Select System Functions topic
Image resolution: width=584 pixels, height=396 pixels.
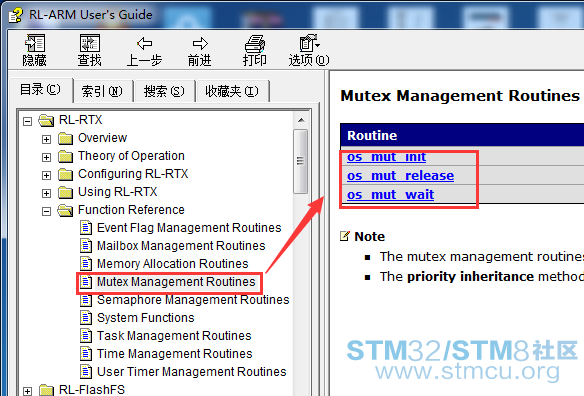coord(146,317)
